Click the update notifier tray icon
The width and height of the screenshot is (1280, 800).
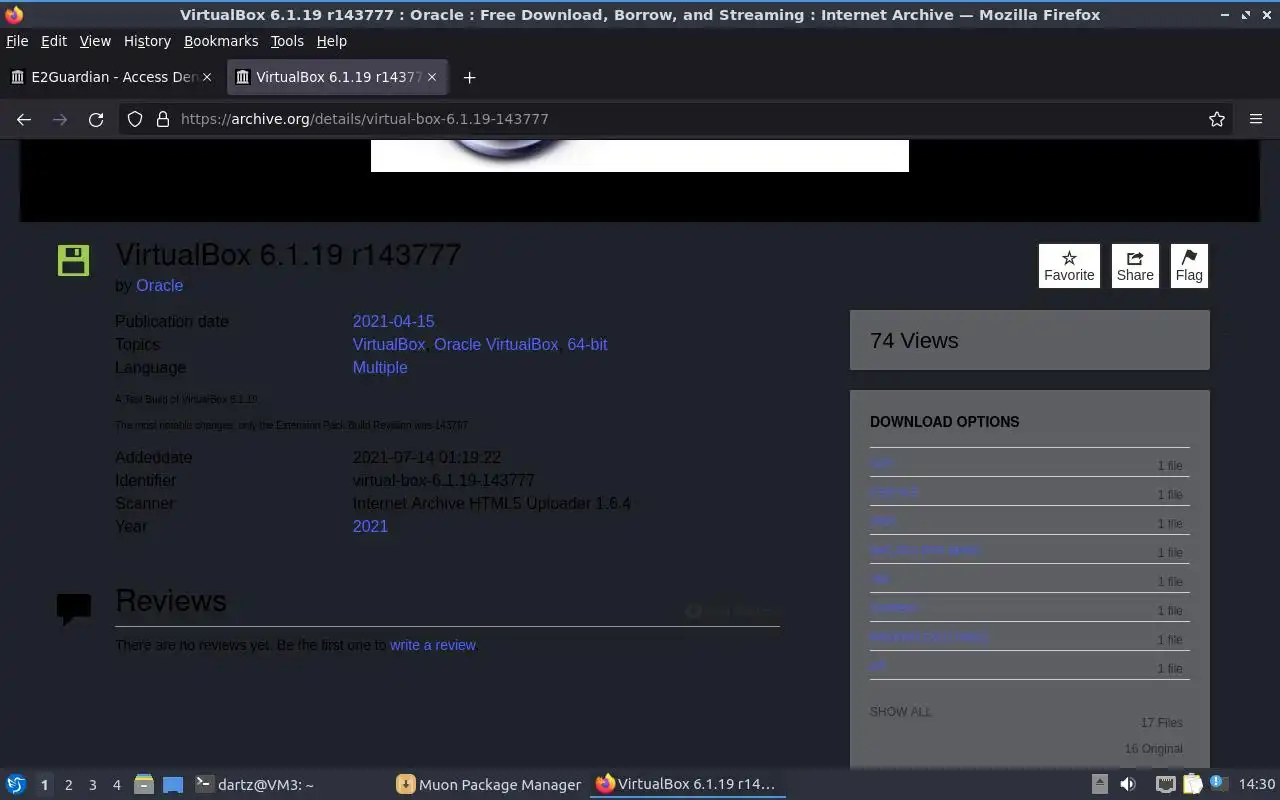click(x=1217, y=783)
